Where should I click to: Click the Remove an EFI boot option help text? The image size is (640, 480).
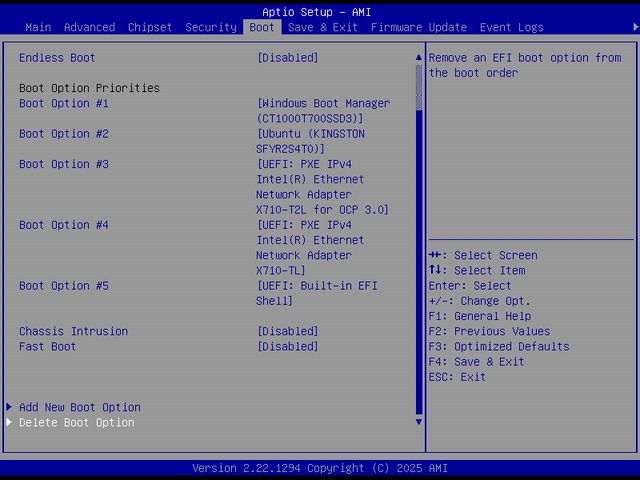pos(525,65)
